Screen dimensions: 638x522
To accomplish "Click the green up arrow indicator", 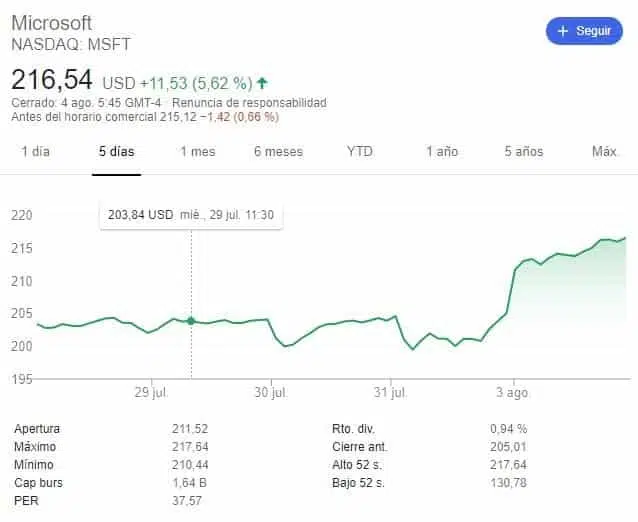I will point(262,84).
